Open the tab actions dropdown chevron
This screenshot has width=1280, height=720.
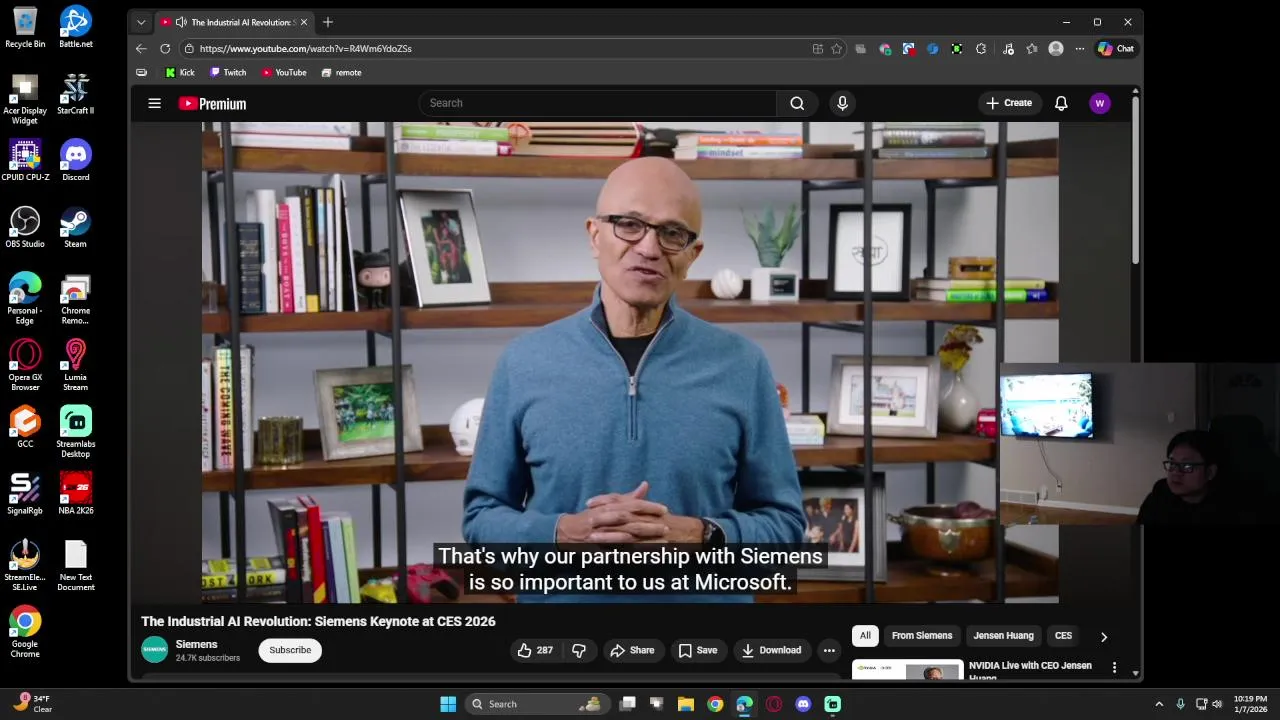(141, 22)
